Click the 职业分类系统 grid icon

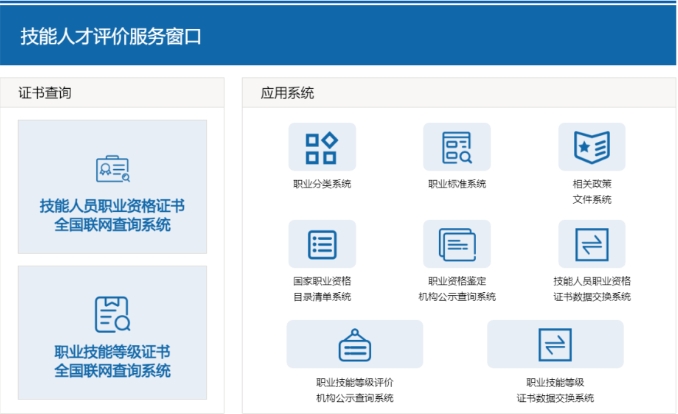(x=321, y=148)
